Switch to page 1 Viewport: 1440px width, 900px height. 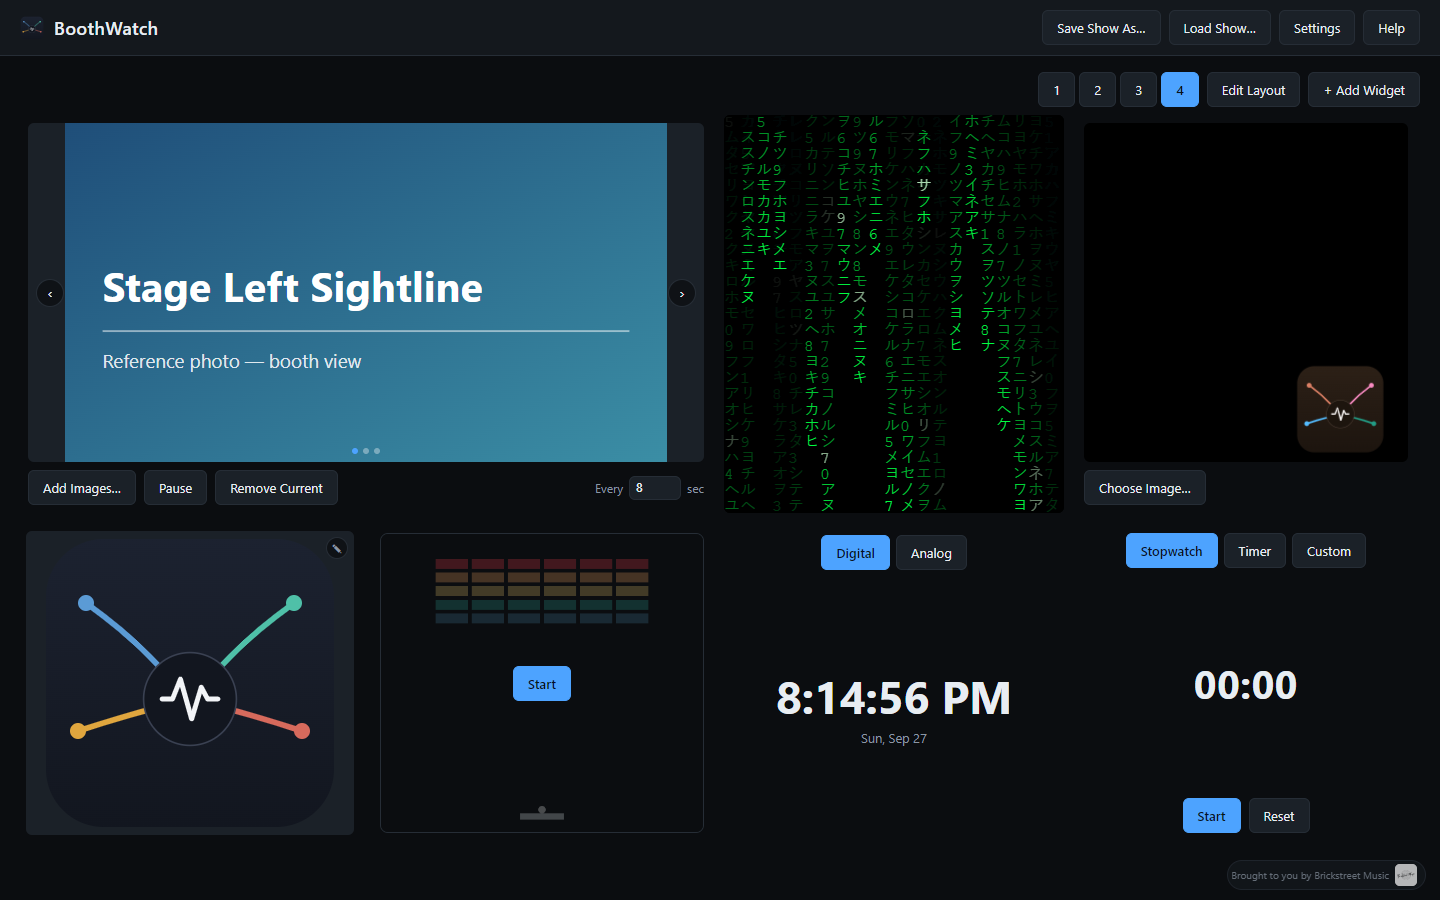pos(1056,90)
